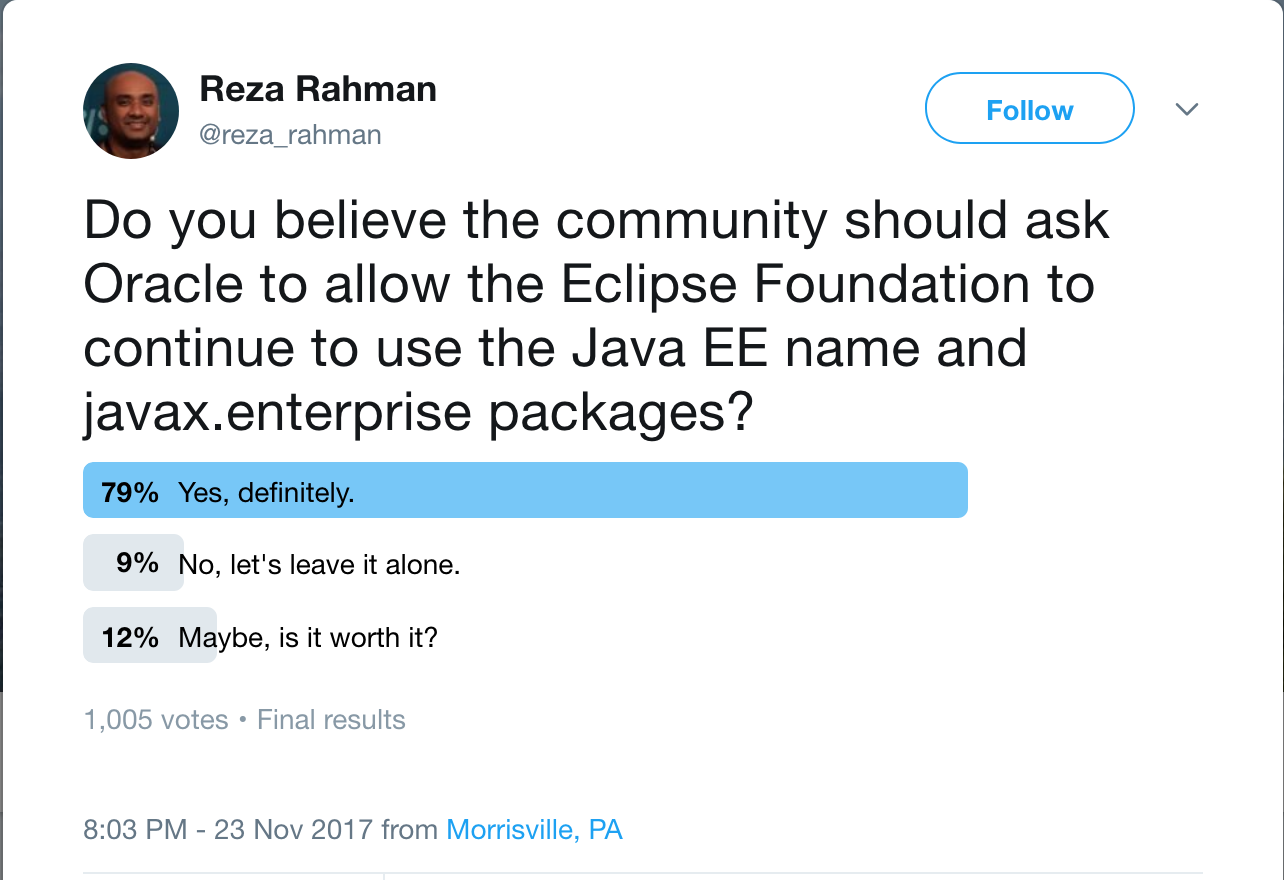
Task: Open the Morrisville, PA location link
Action: click(534, 829)
